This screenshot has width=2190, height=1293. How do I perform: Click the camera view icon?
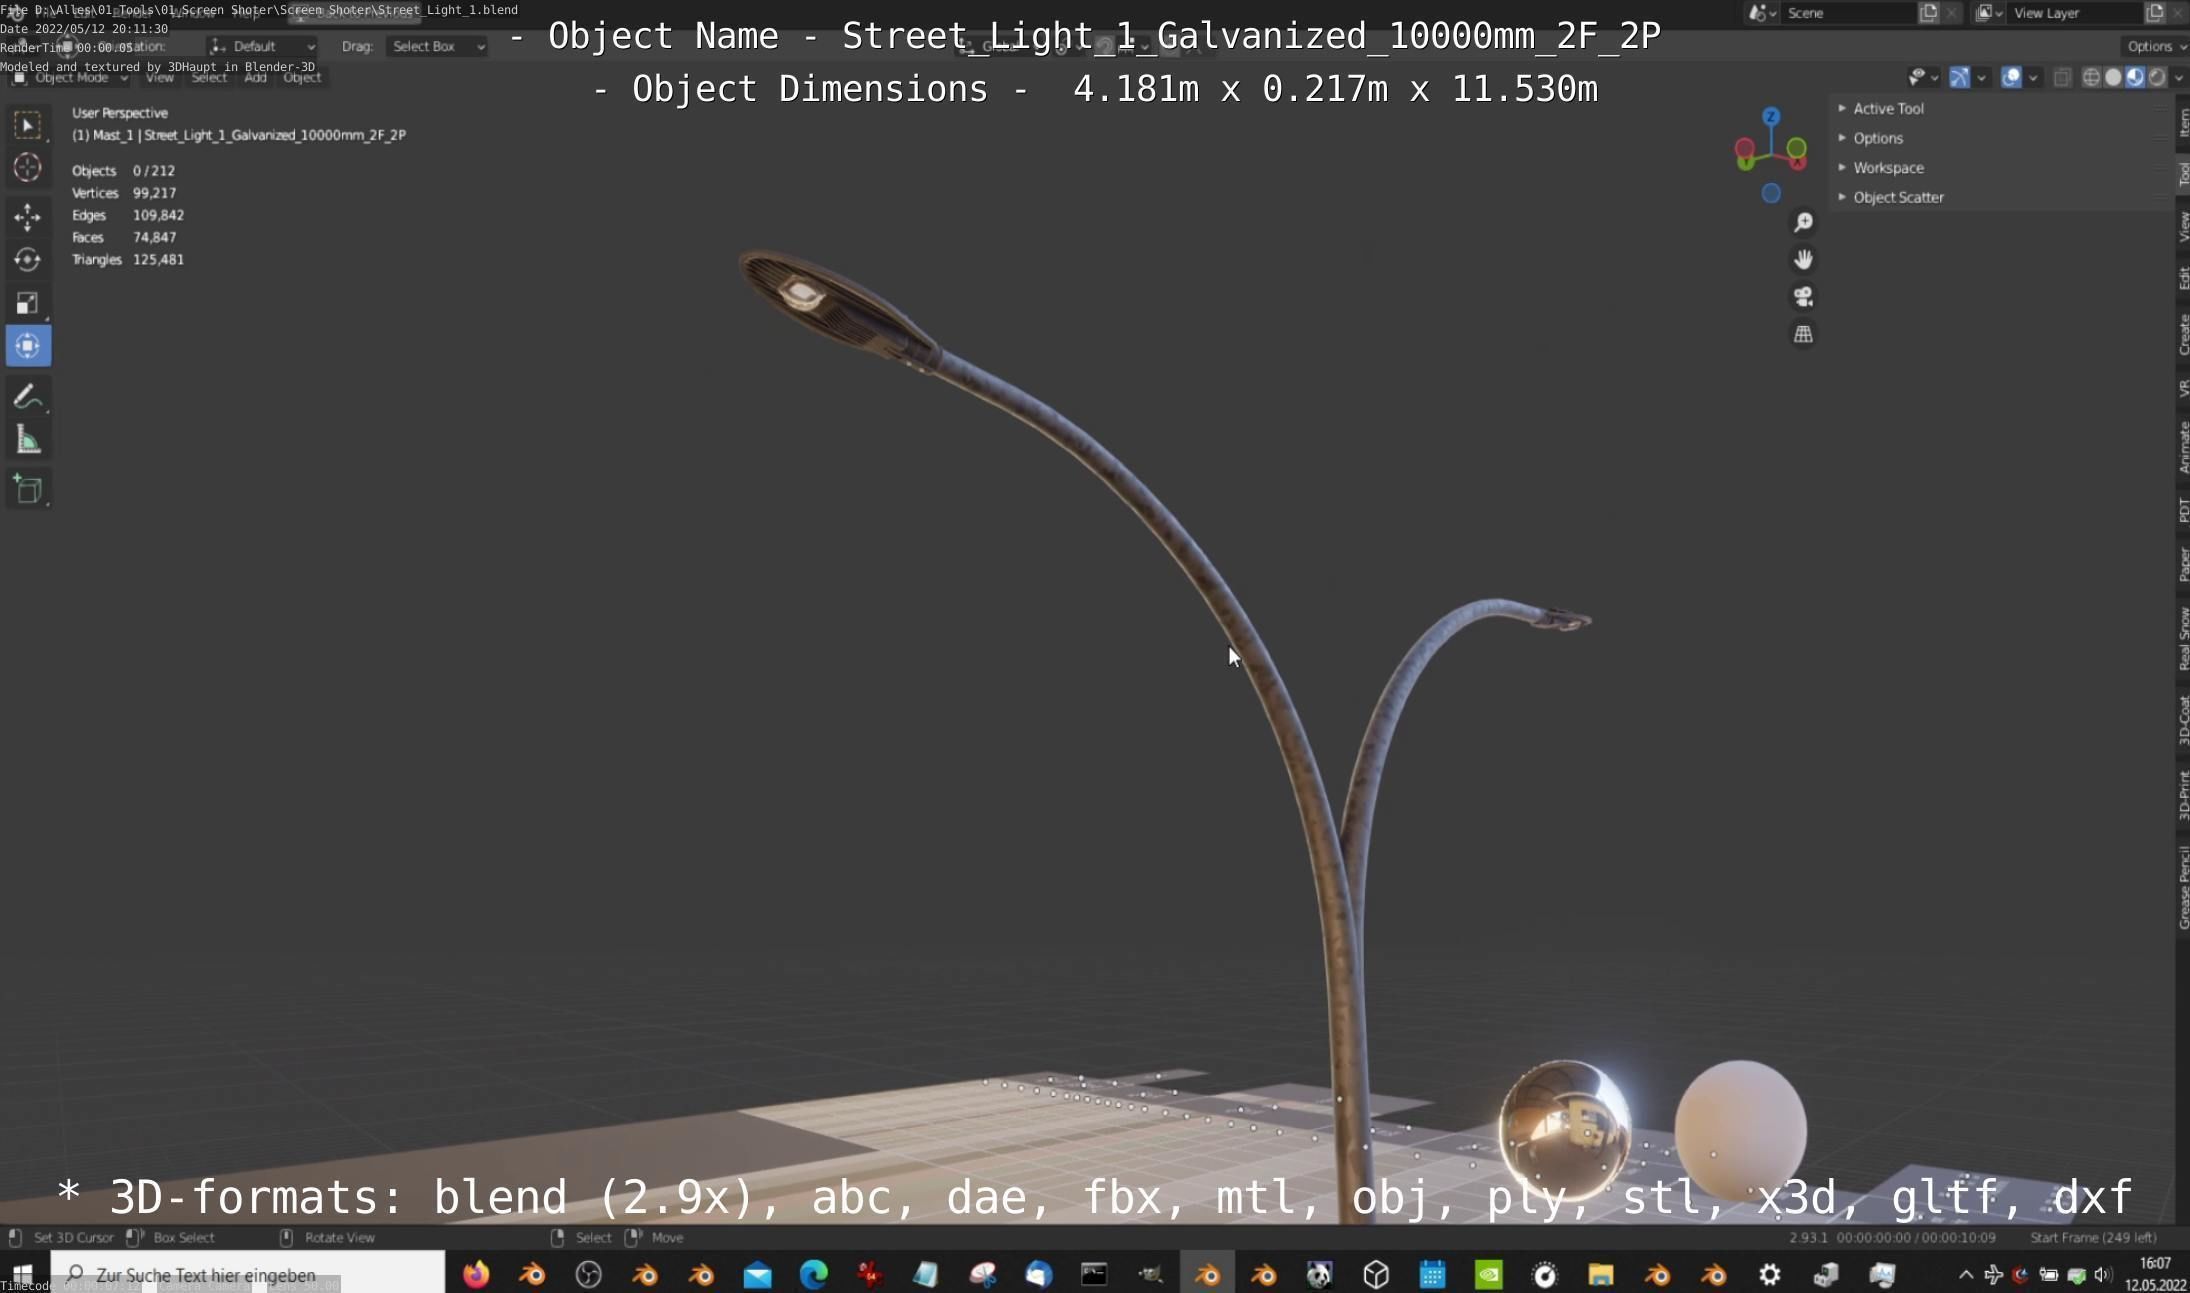(x=1803, y=297)
